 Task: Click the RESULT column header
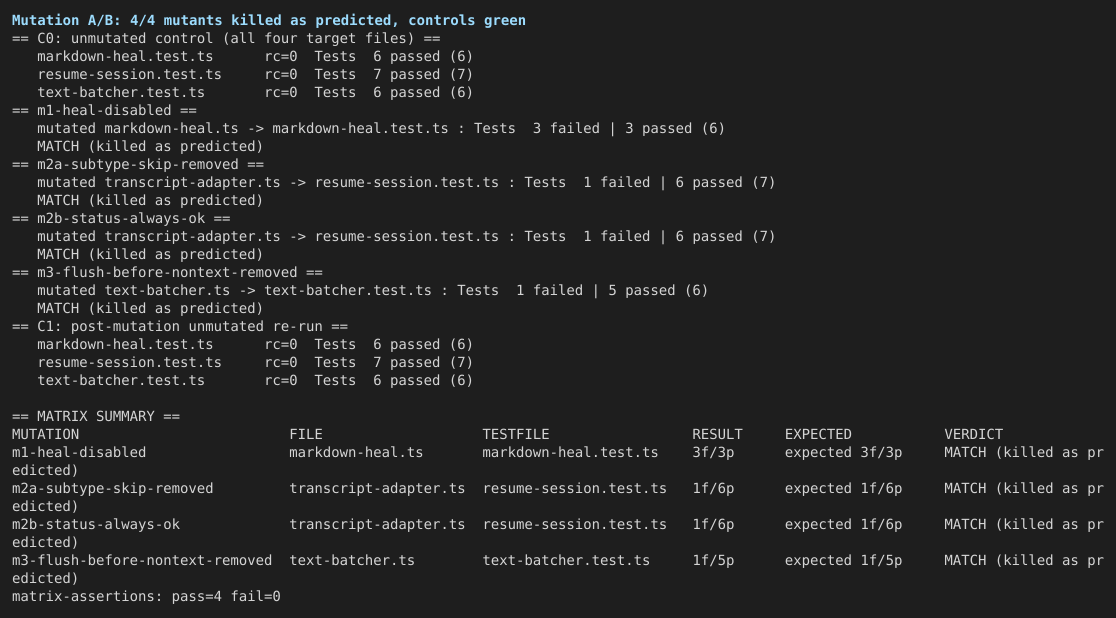point(717,434)
